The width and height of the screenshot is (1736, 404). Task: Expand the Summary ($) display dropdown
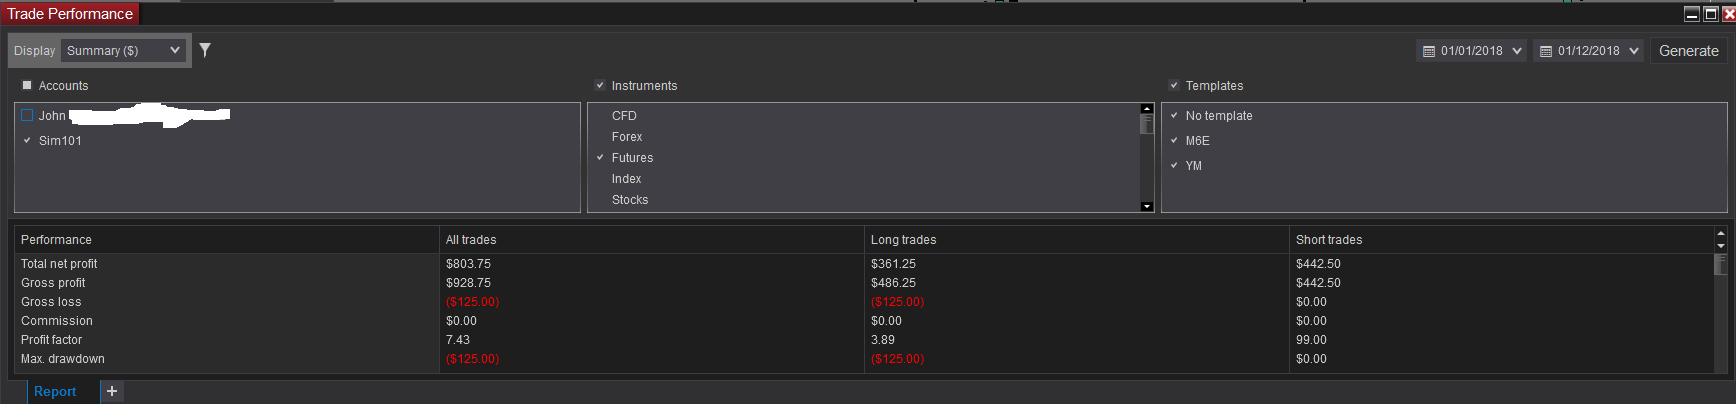124,50
